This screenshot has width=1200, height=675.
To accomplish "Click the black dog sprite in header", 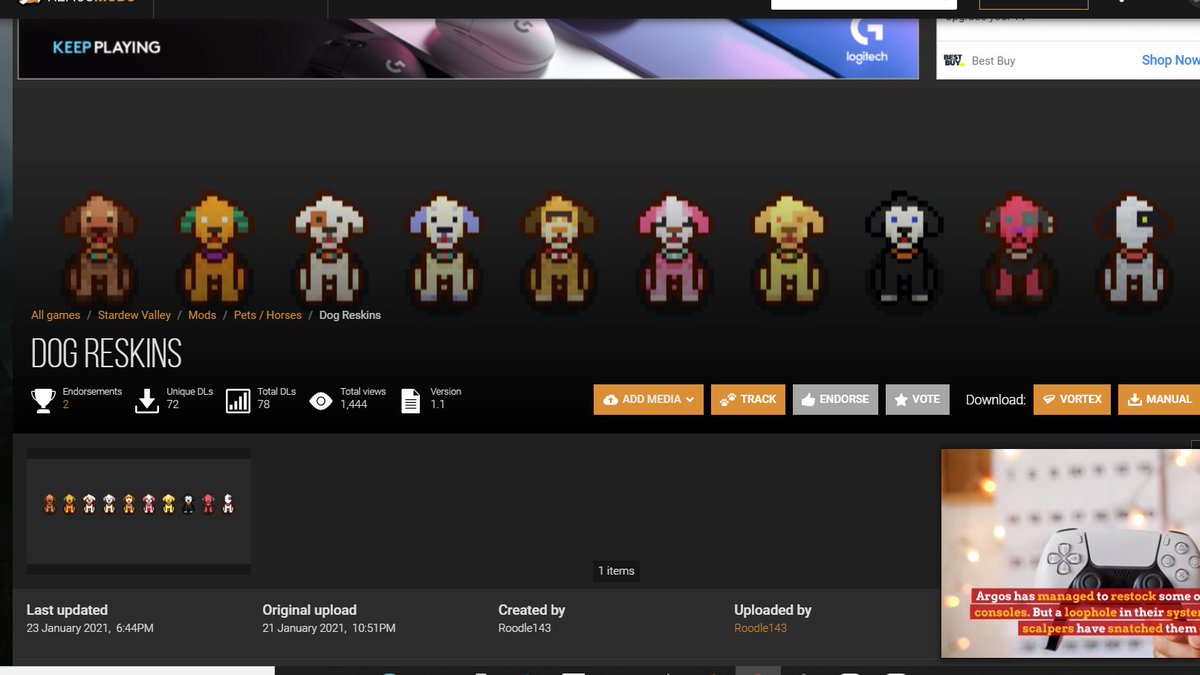I will 904,249.
